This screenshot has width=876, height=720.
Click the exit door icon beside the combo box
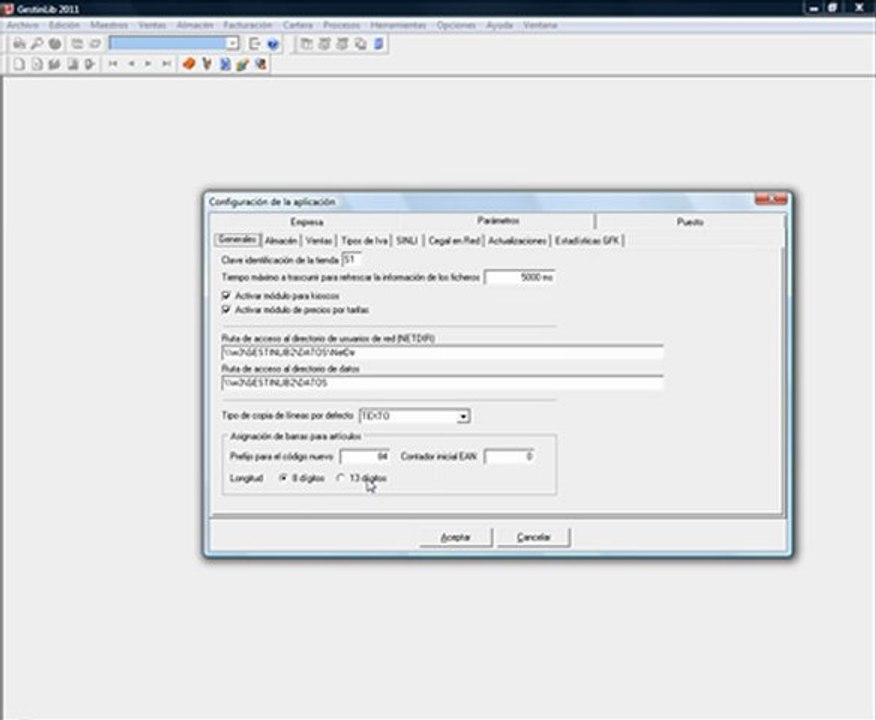tap(255, 44)
